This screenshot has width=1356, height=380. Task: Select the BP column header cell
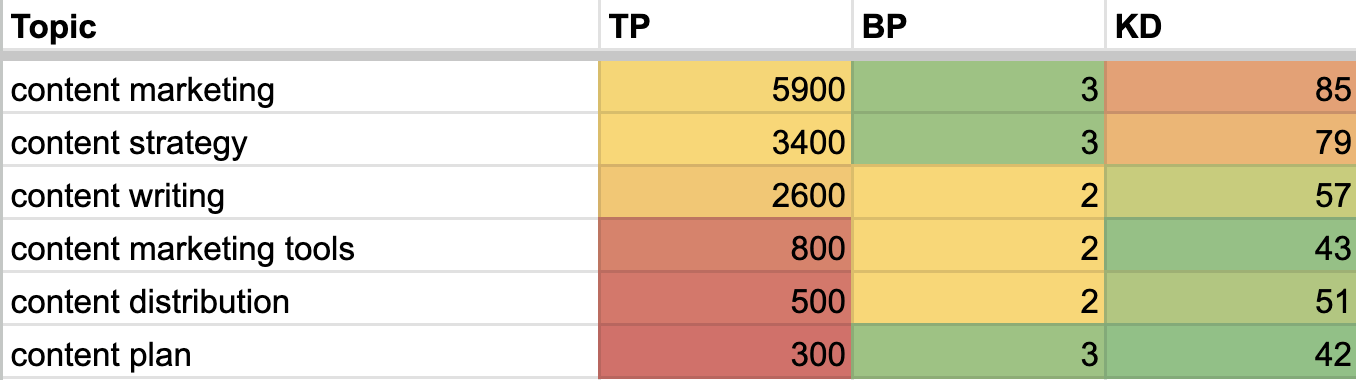(978, 26)
